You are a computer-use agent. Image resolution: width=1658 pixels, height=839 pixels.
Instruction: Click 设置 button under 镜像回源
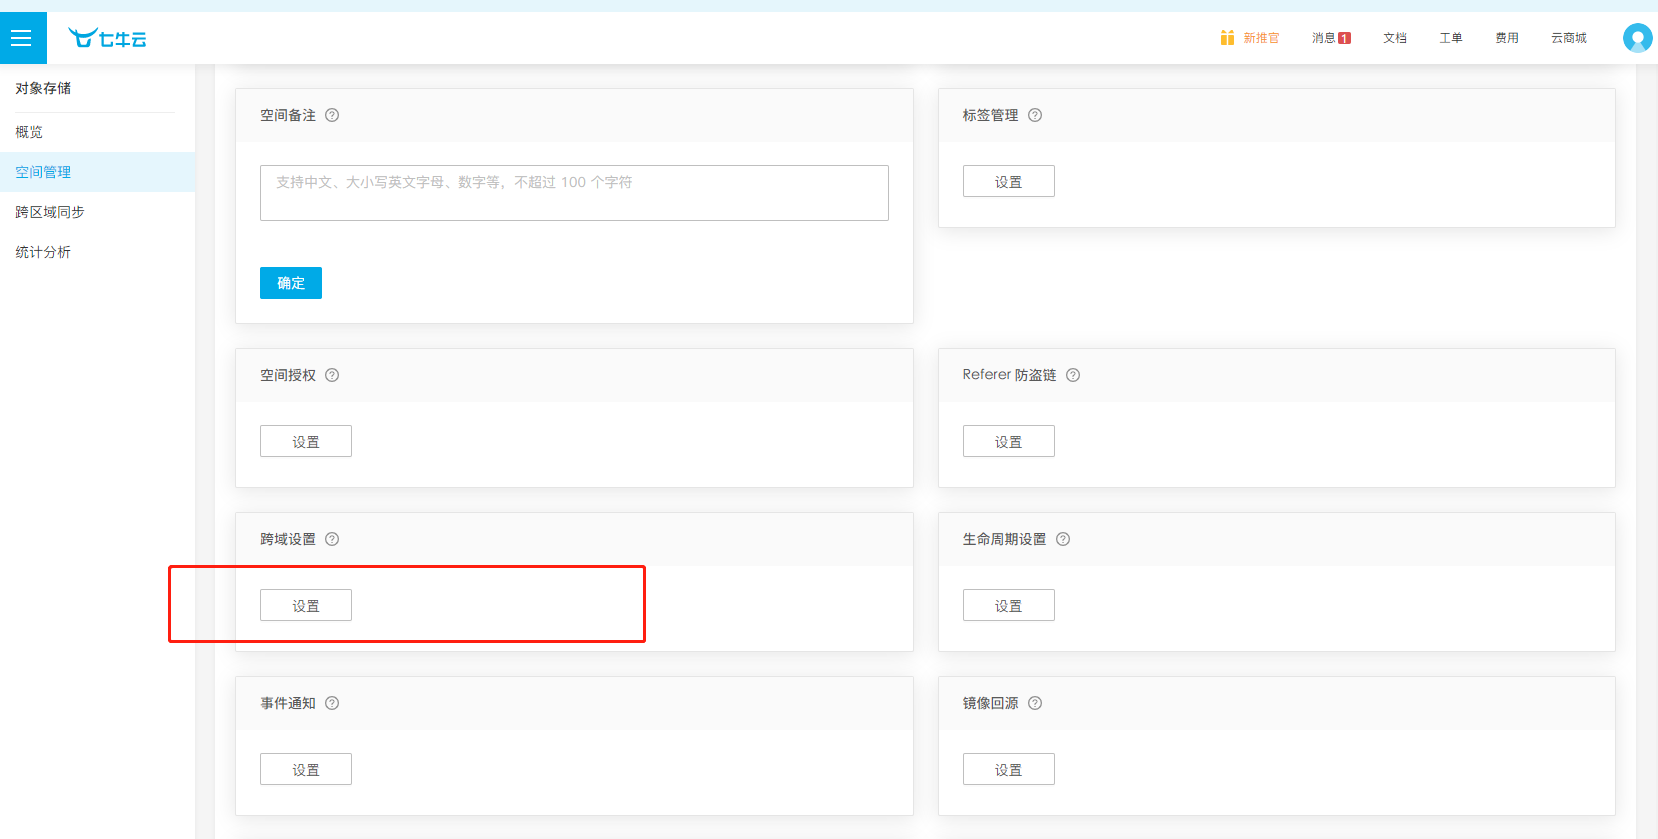(1008, 770)
